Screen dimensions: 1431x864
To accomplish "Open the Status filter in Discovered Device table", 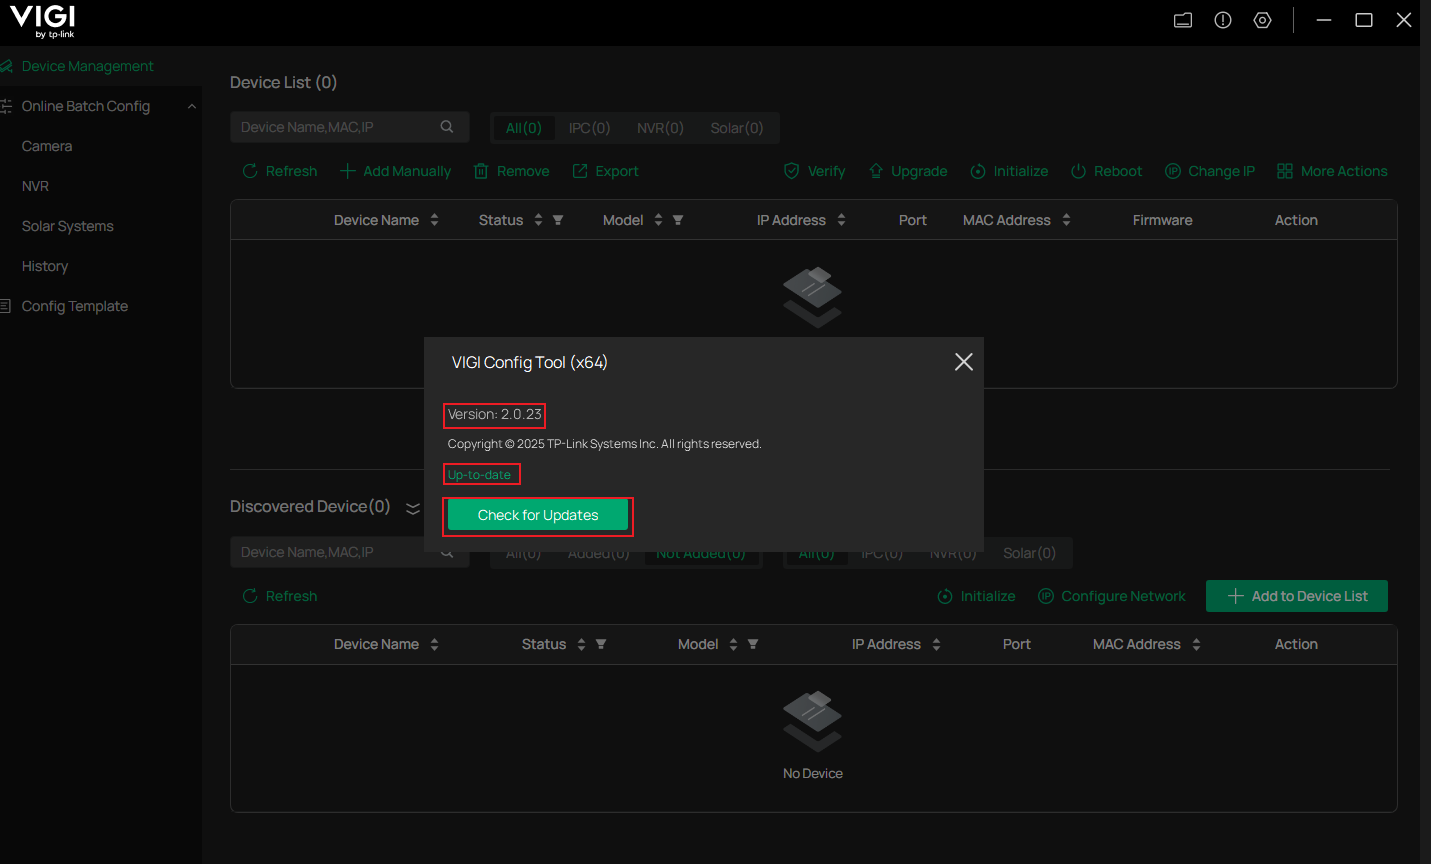I will 601,645.
